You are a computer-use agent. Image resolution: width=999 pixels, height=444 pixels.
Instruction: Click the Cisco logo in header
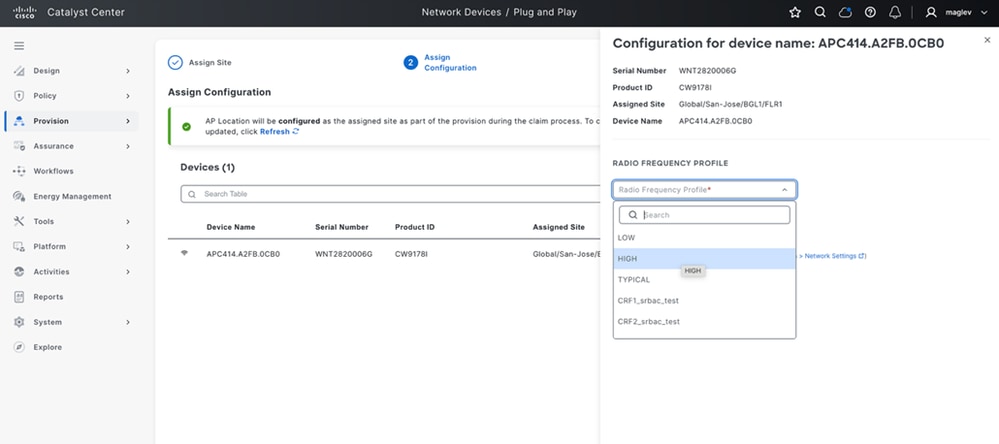pyautogui.click(x=24, y=12)
